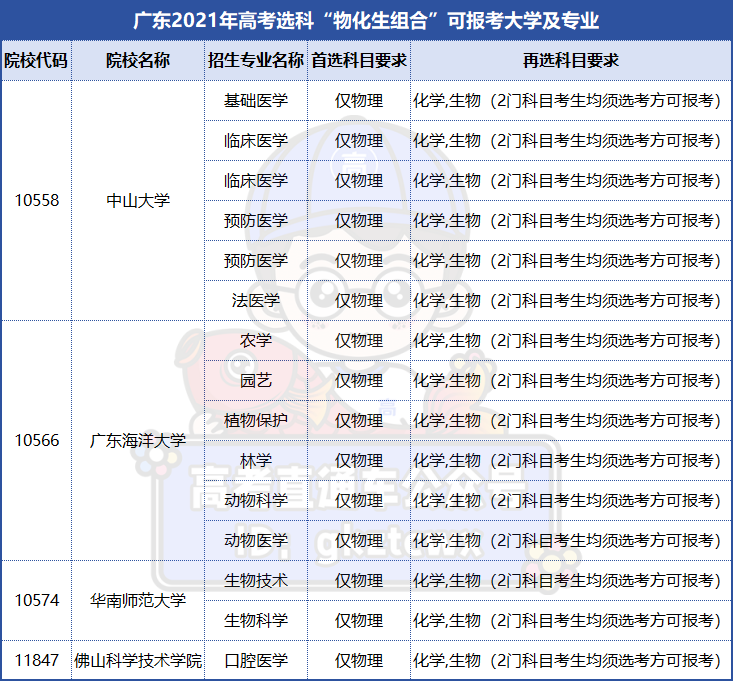Viewport: 733px width, 681px height.
Task: Click '化学,生物' requirement in 生物科学 row
Action: tap(571, 620)
